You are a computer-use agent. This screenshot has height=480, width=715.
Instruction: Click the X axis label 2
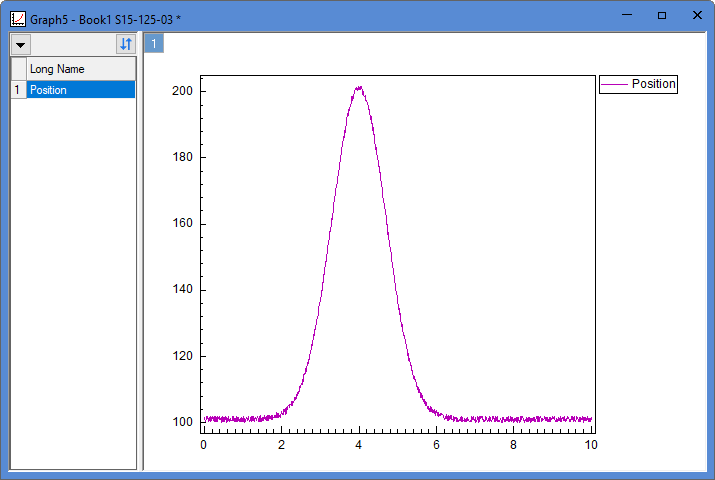pos(281,445)
